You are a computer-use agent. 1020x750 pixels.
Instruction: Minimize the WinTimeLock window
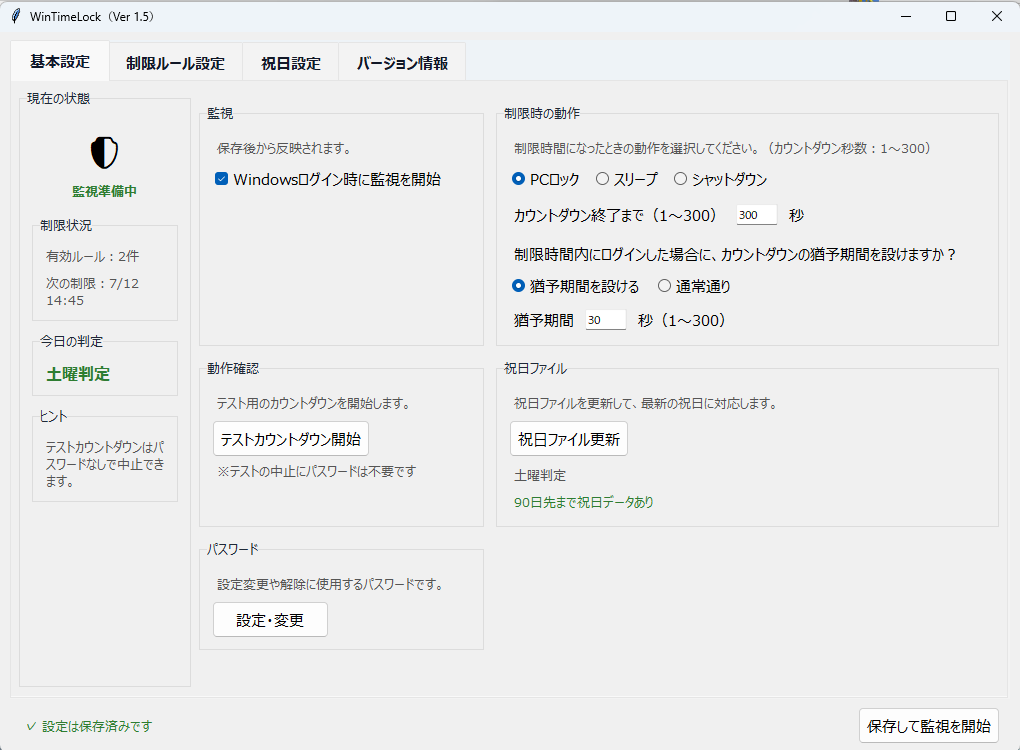pyautogui.click(x=906, y=16)
